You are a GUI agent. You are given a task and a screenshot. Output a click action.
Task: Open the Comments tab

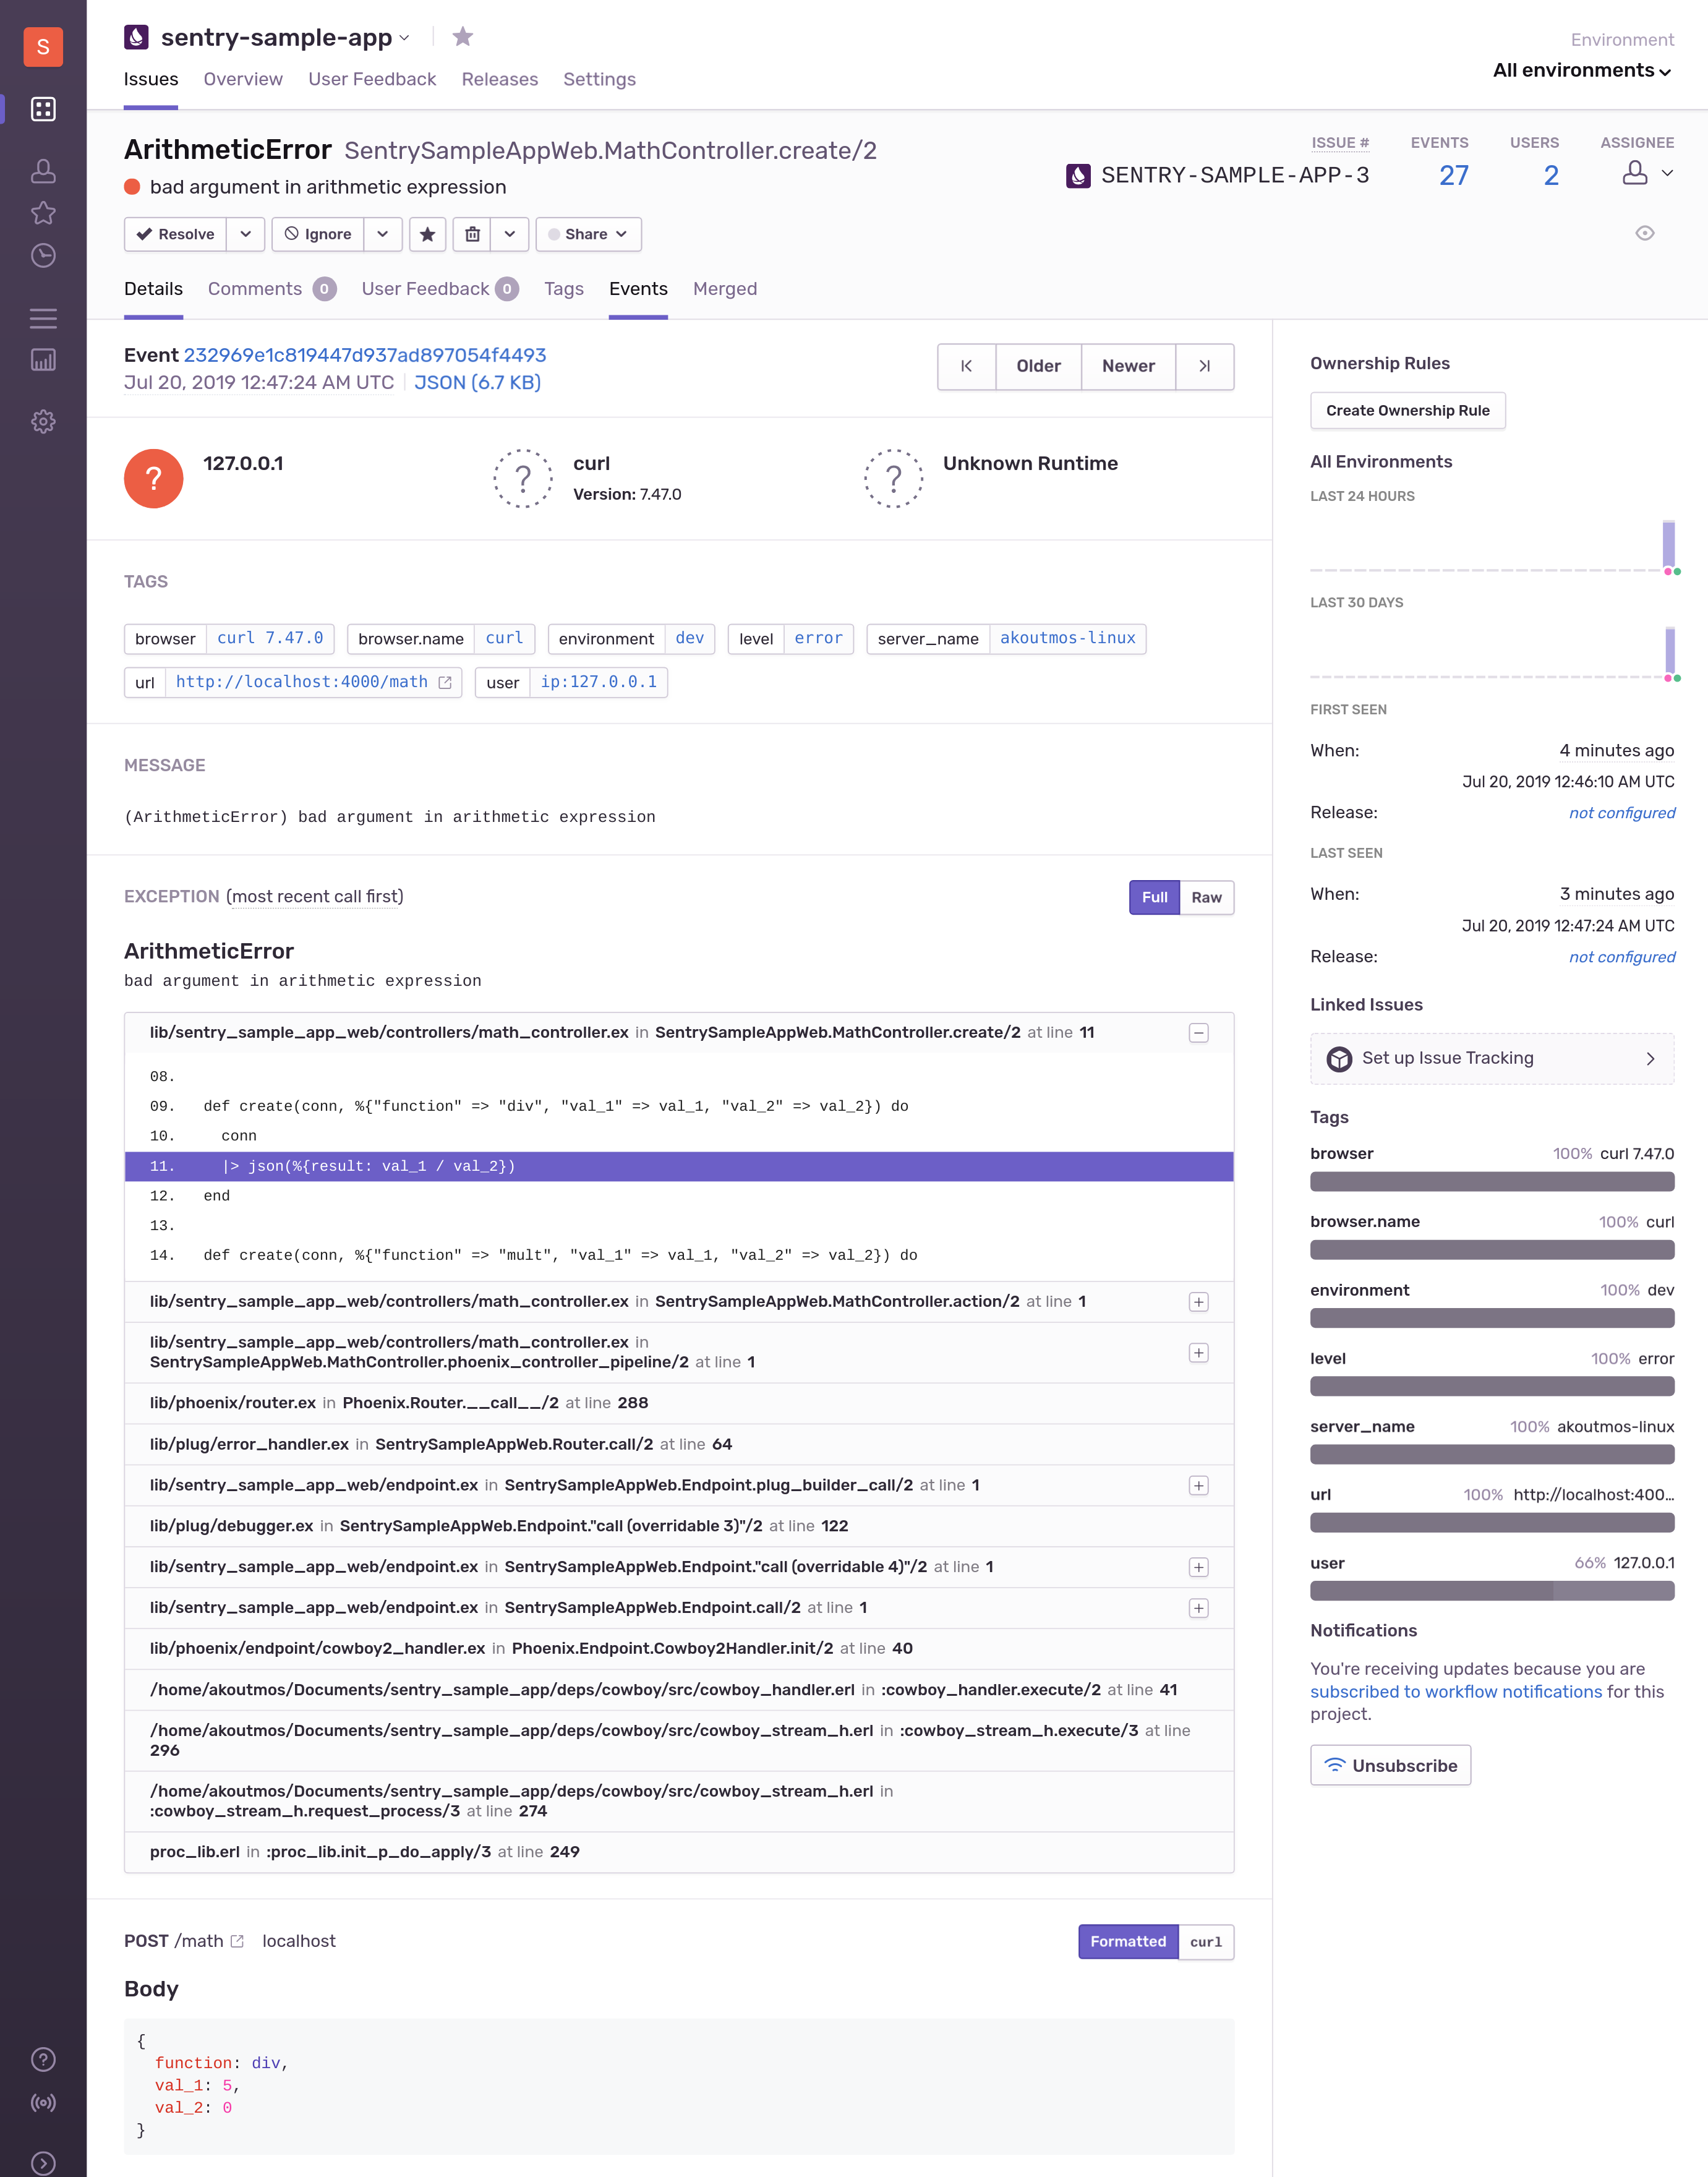[x=272, y=288]
